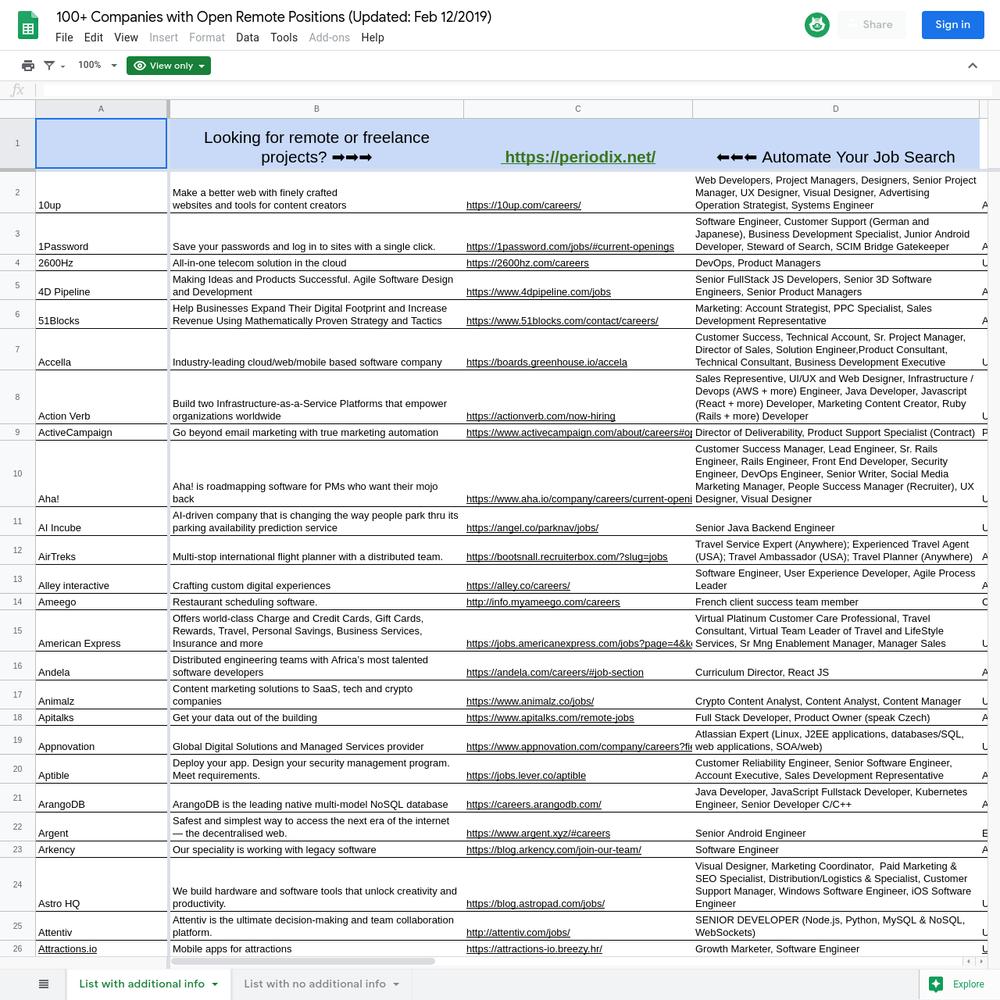Image resolution: width=1000 pixels, height=1000 pixels.
Task: Open the alley.co careers link
Action: 518,585
